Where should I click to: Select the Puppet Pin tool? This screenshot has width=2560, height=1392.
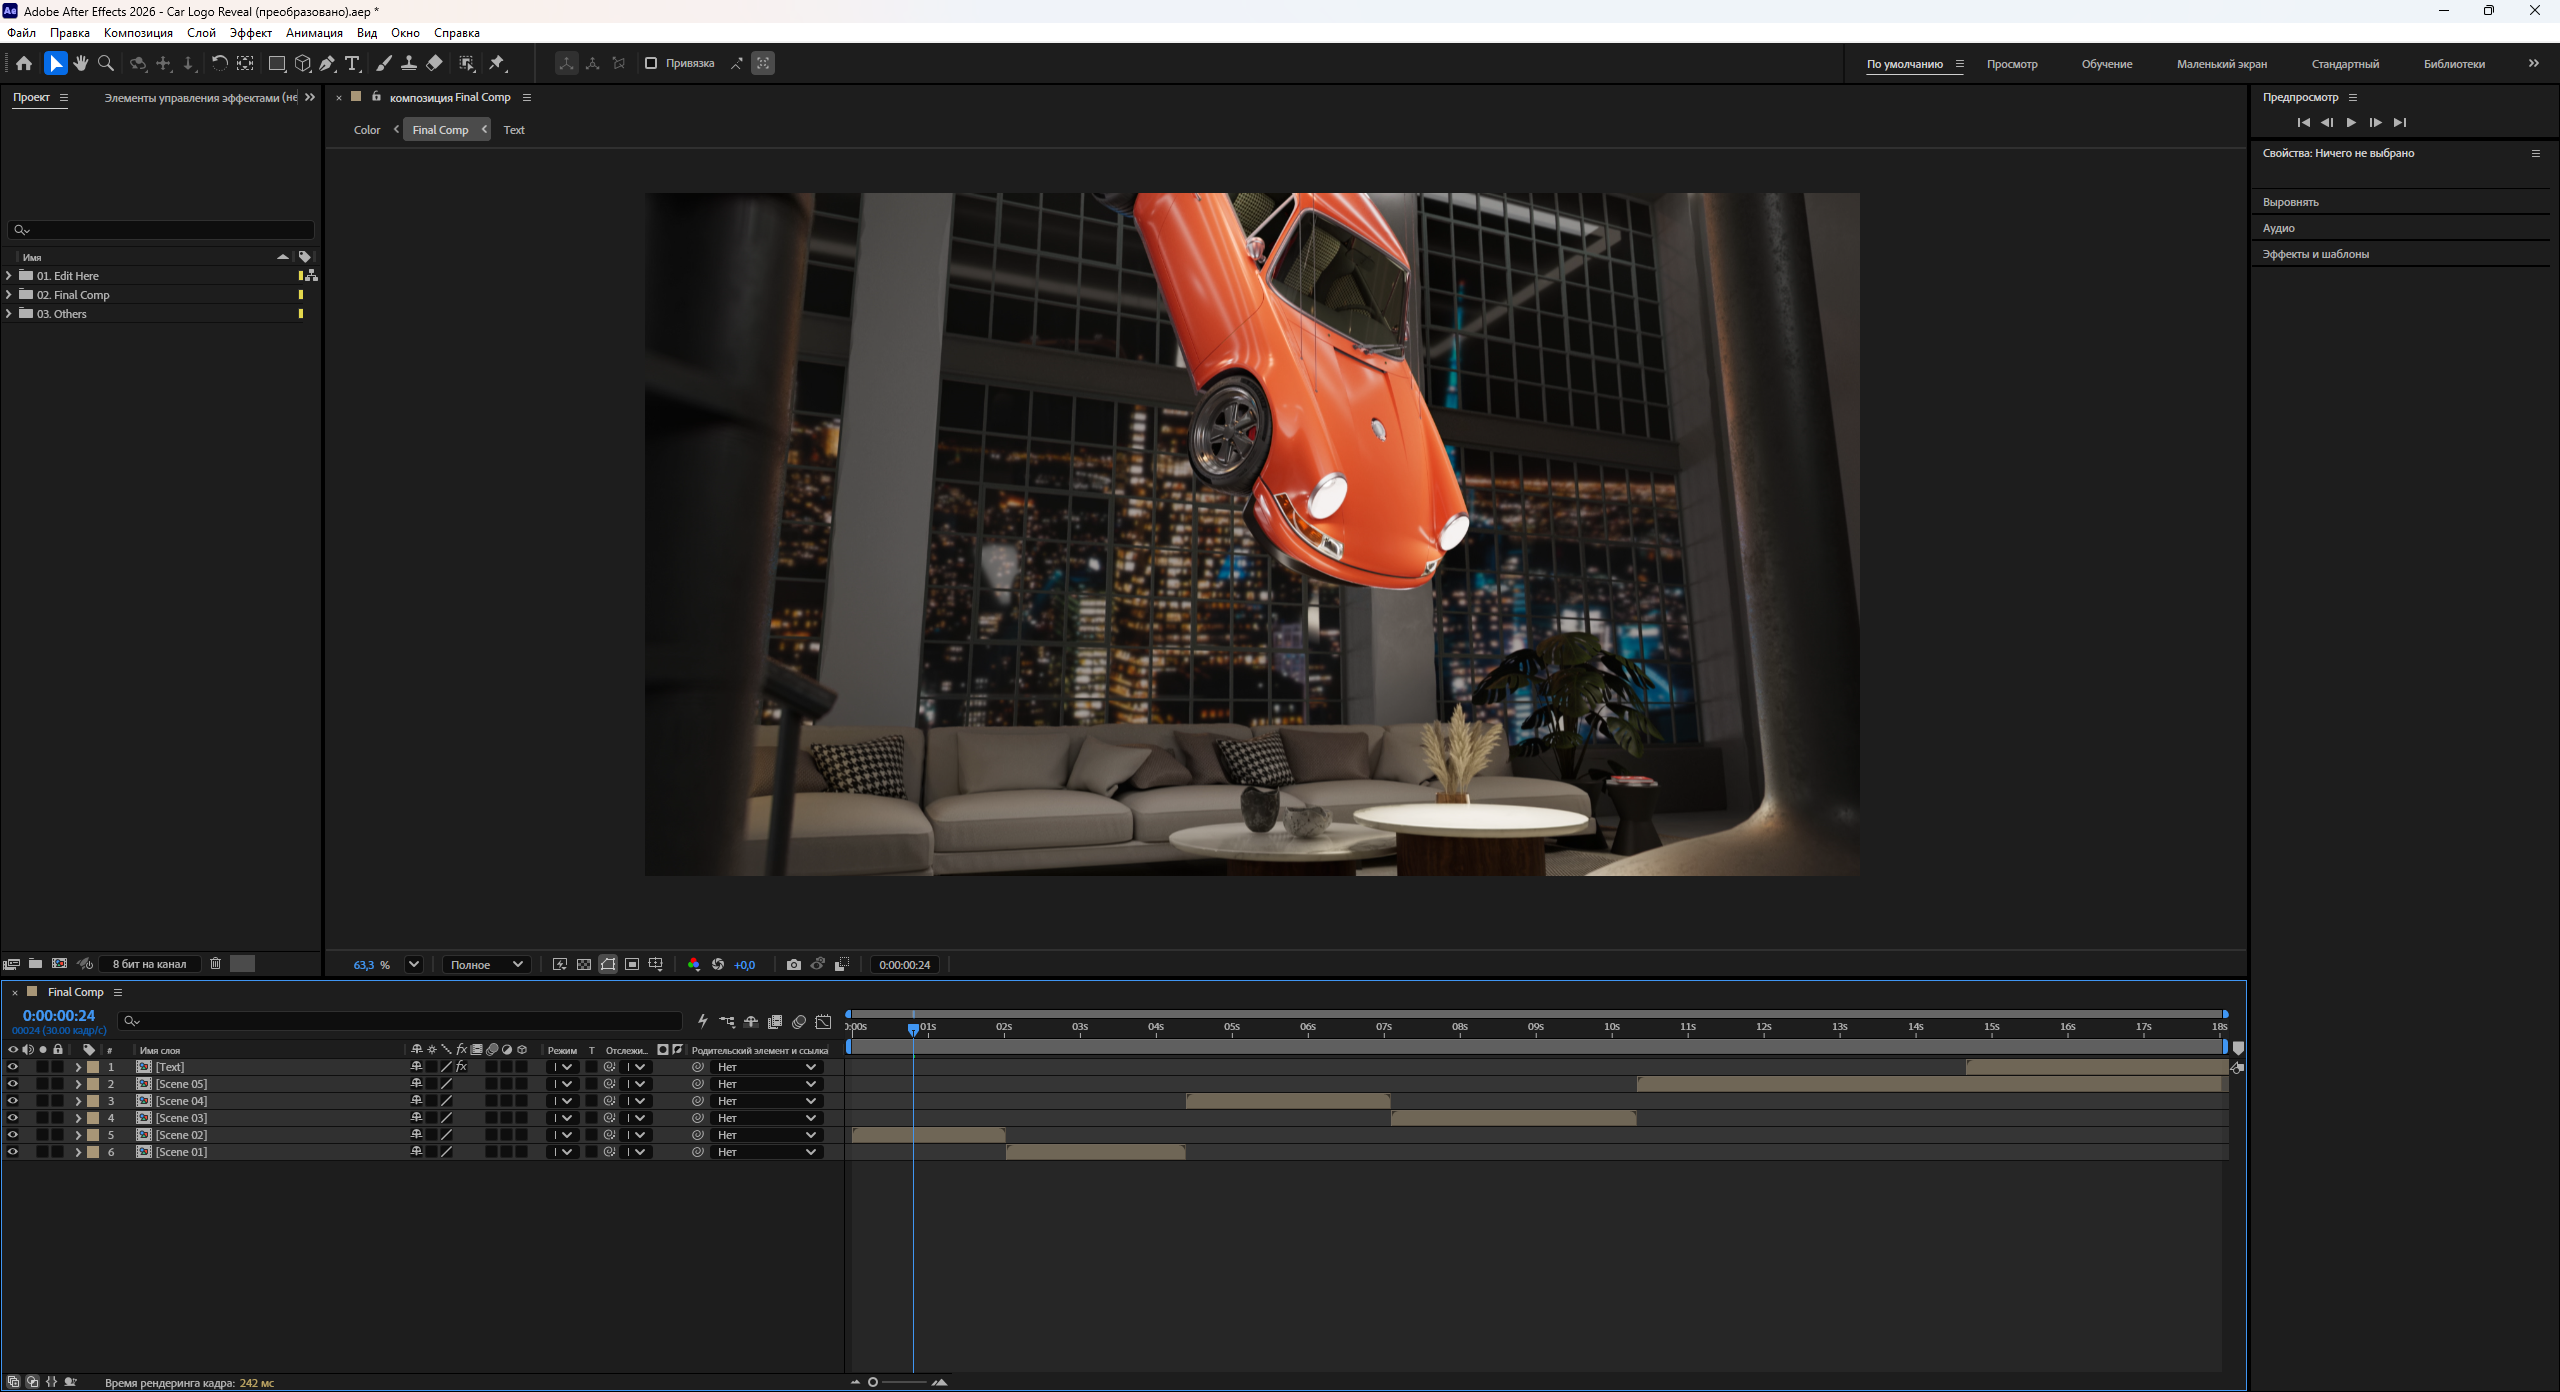click(498, 63)
